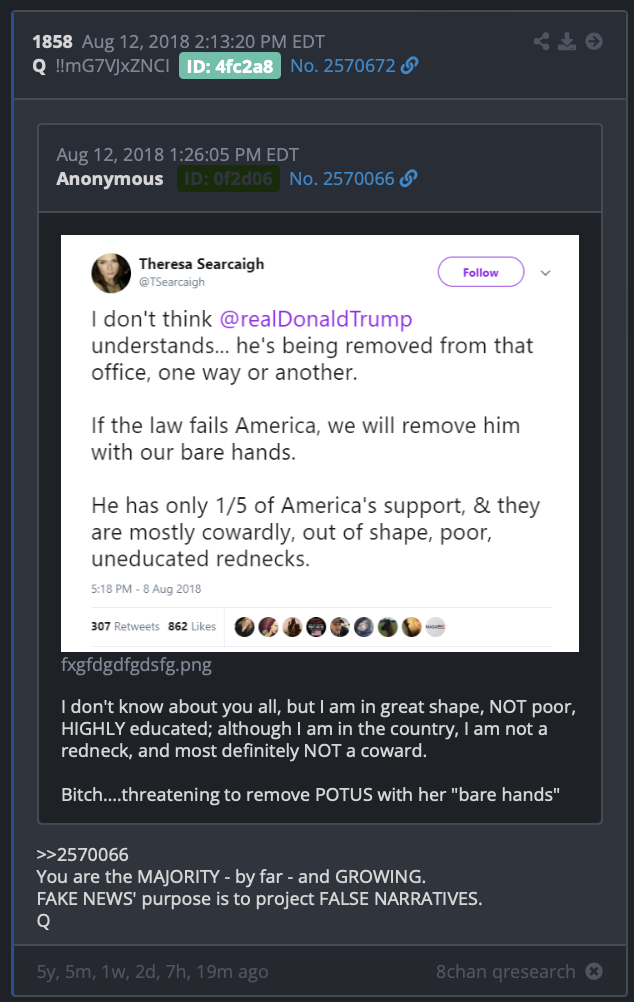The image size is (634, 1002).
Task: Click the post number 1858
Action: (x=52, y=42)
